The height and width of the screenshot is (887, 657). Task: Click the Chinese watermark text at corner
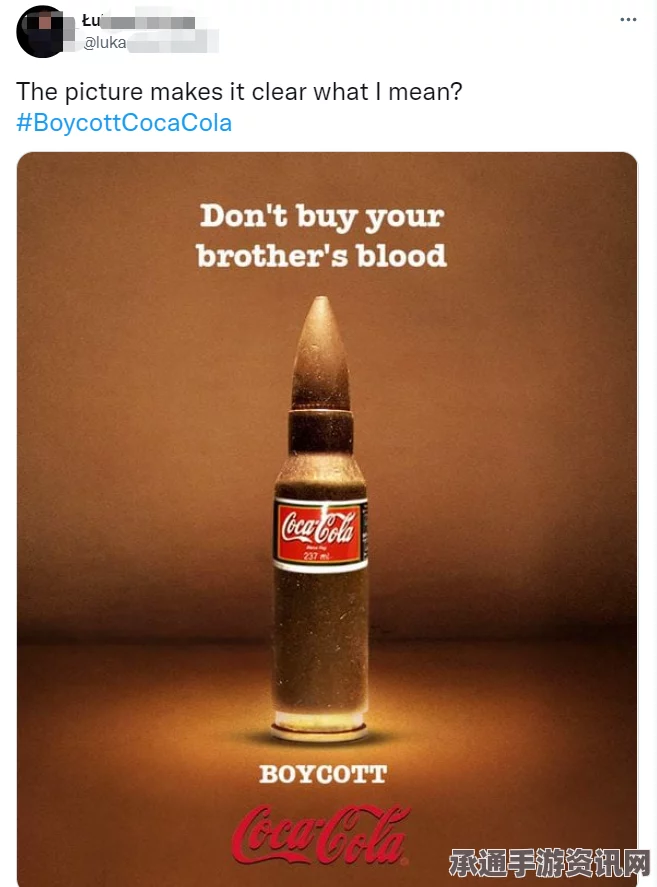click(x=550, y=862)
